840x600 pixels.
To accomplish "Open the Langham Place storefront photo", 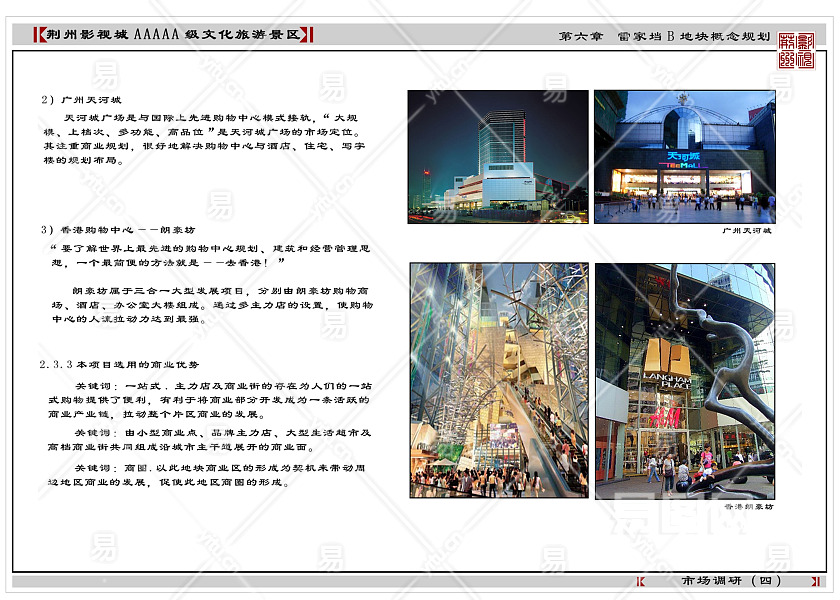I will 684,380.
